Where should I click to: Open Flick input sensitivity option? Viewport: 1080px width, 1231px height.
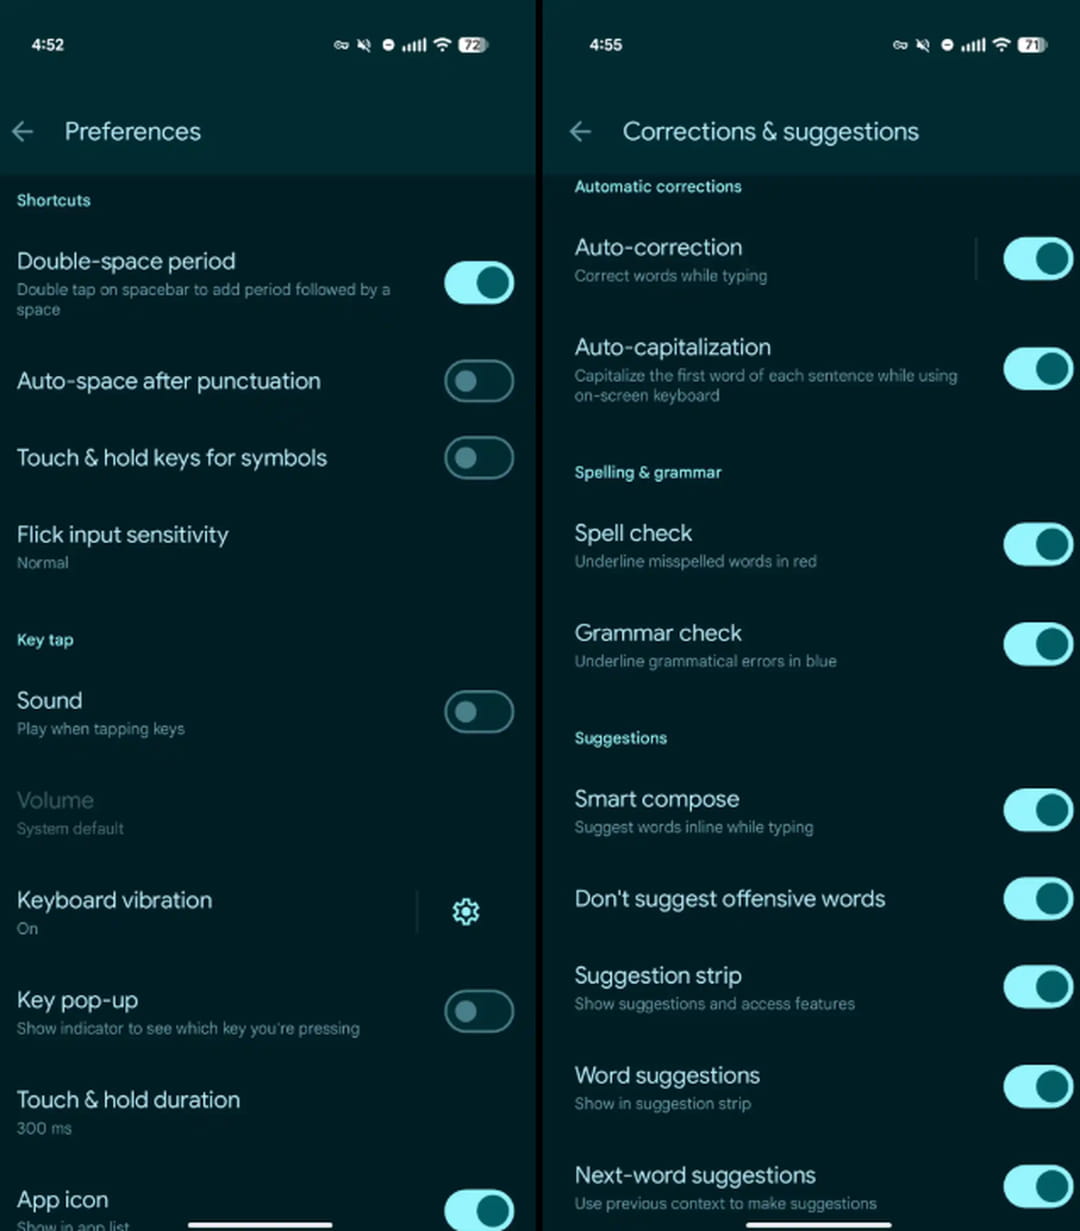coord(123,546)
